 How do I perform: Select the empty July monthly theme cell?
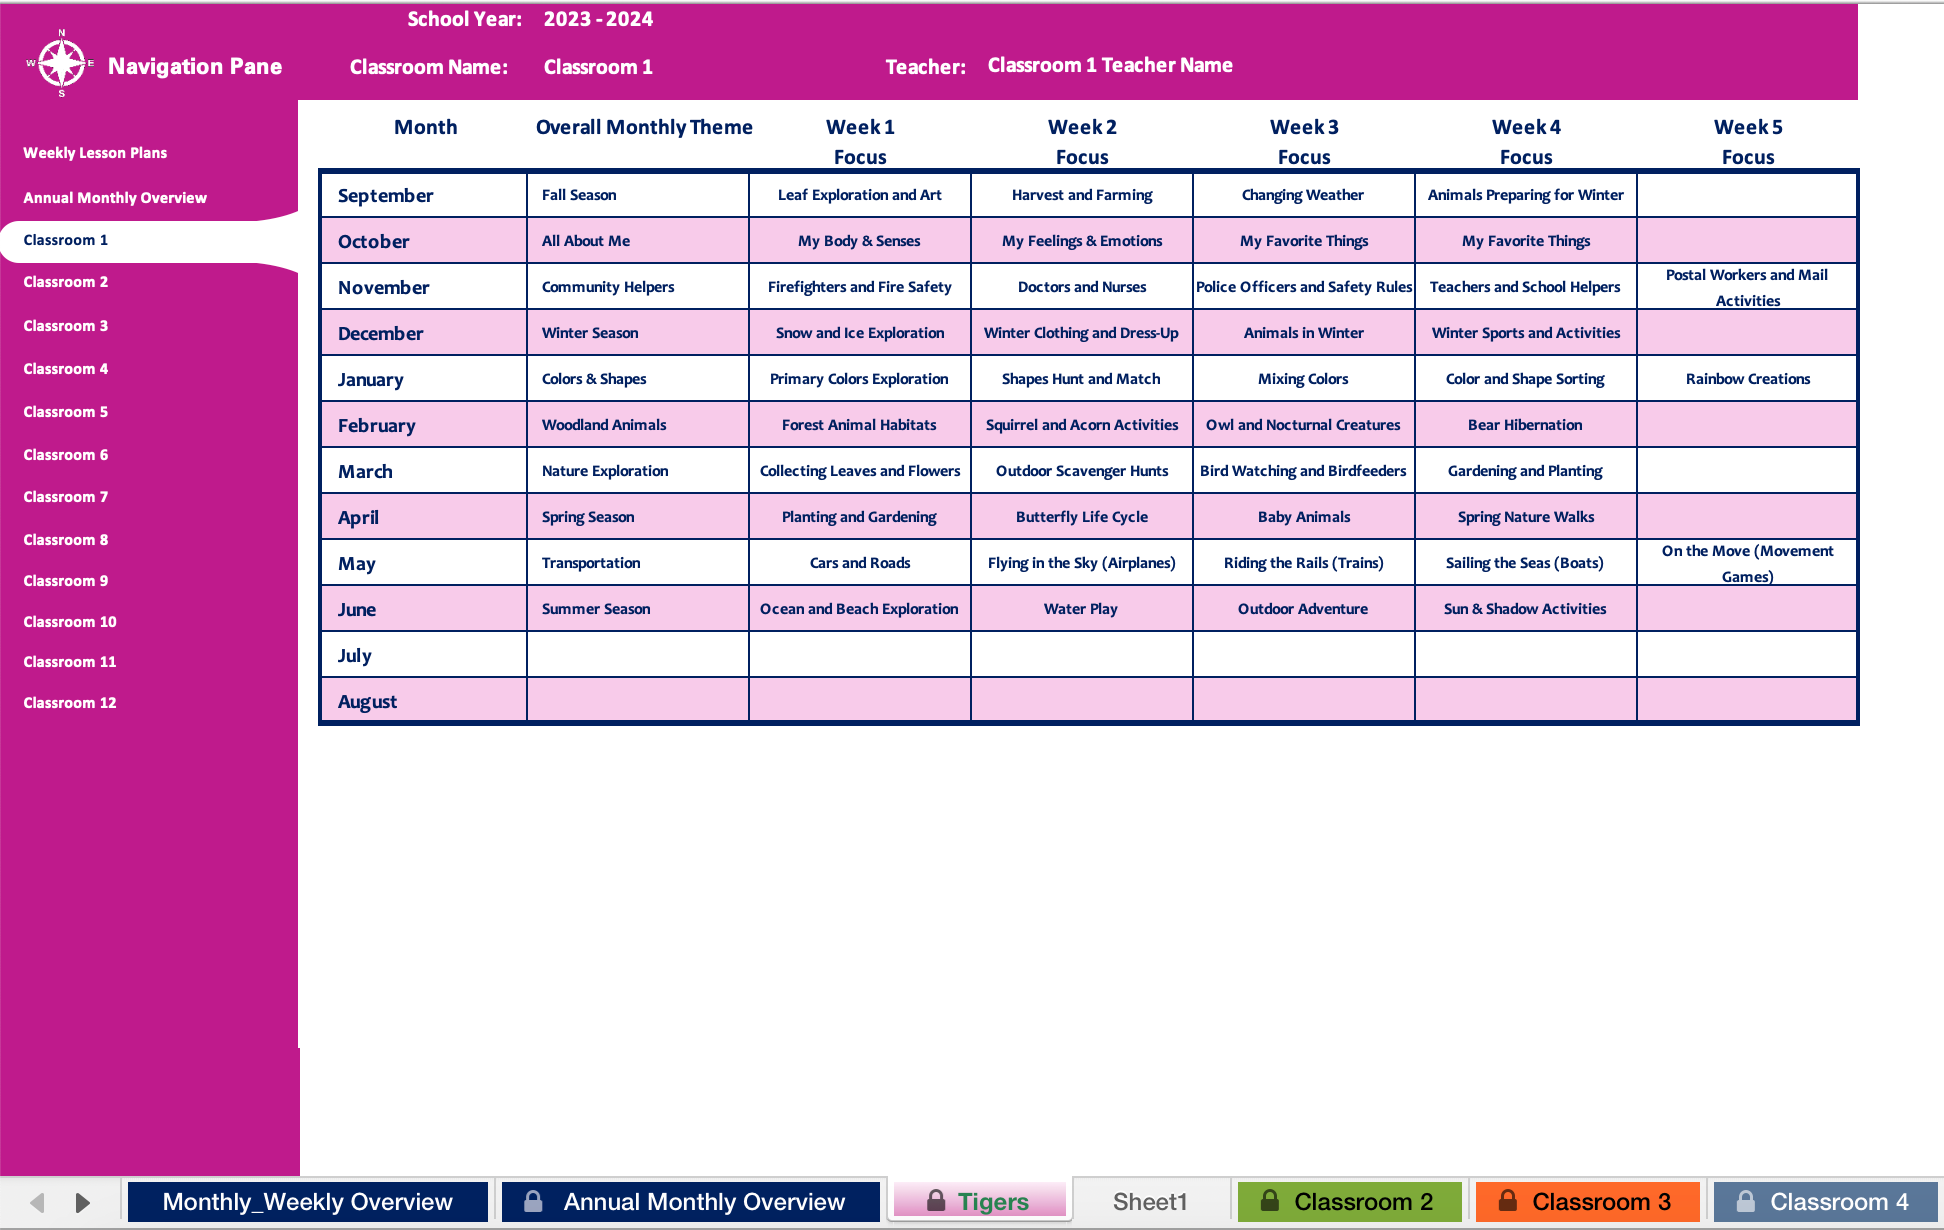point(637,655)
